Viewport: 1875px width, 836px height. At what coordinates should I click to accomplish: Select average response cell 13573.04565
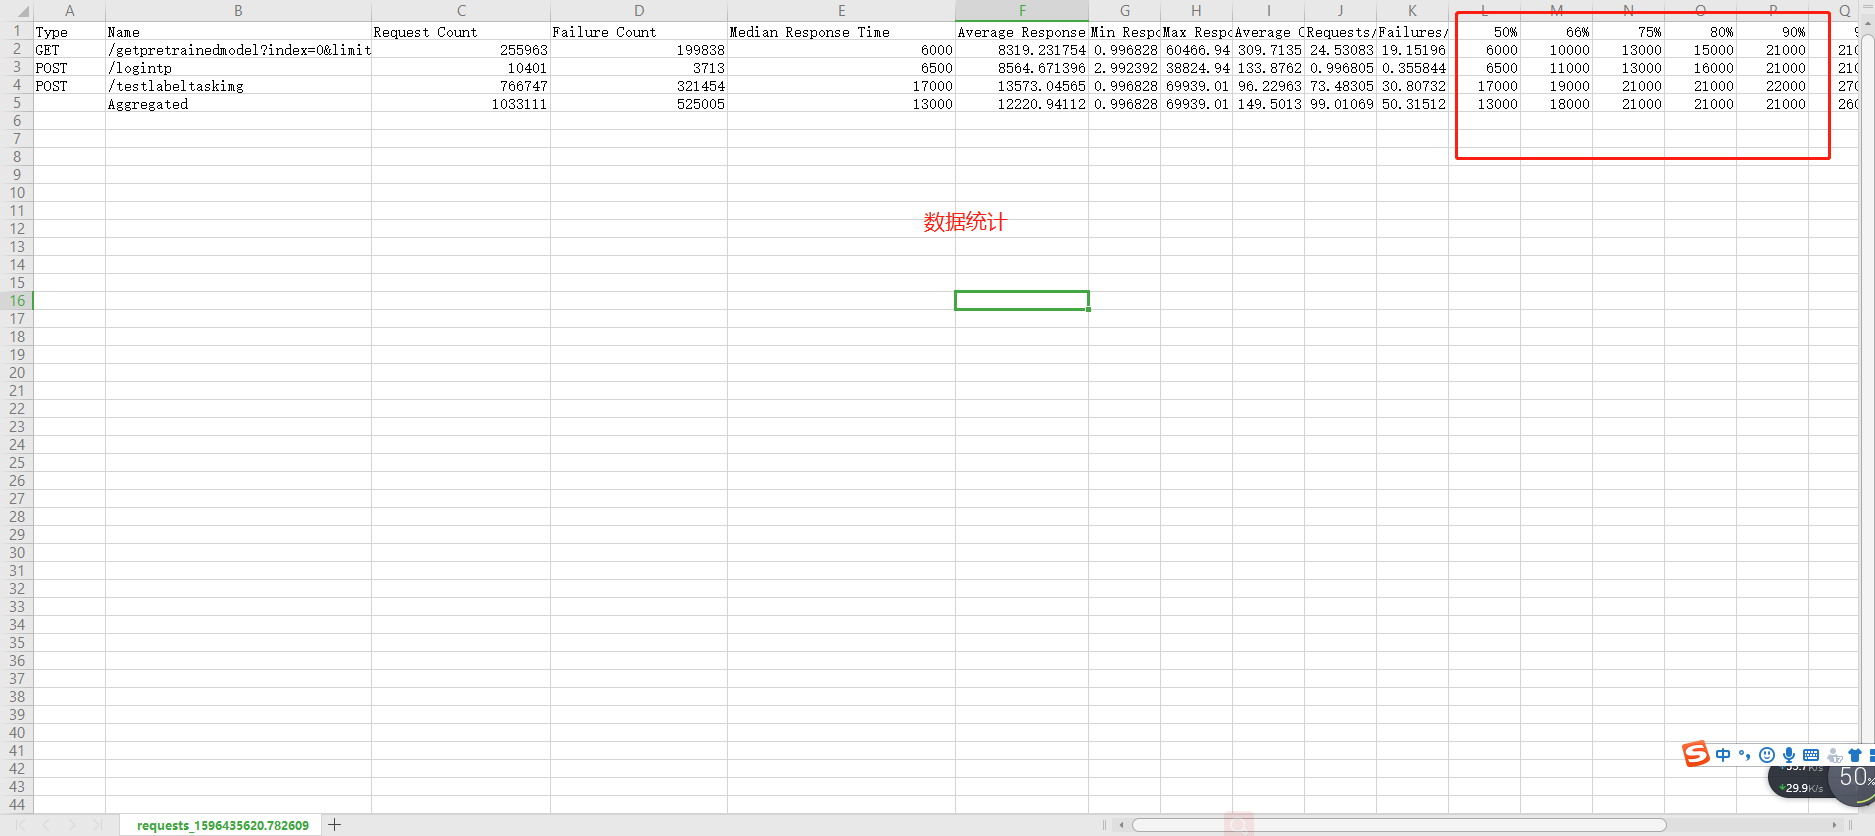point(1022,86)
